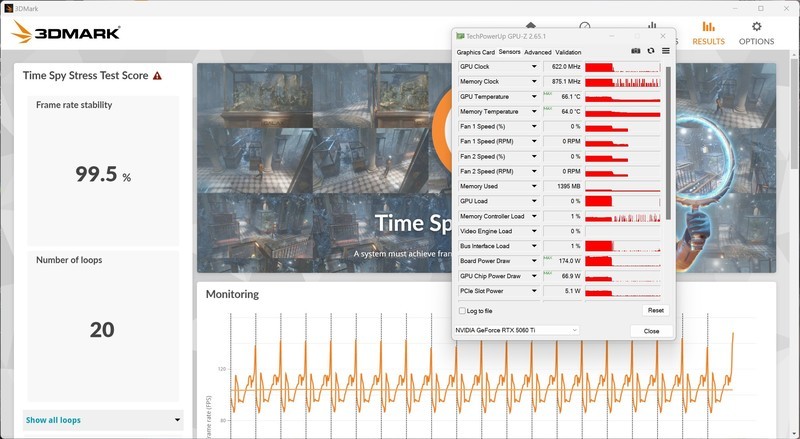Expand the GPU Load sensor dropdown
800x439 pixels.
point(534,201)
